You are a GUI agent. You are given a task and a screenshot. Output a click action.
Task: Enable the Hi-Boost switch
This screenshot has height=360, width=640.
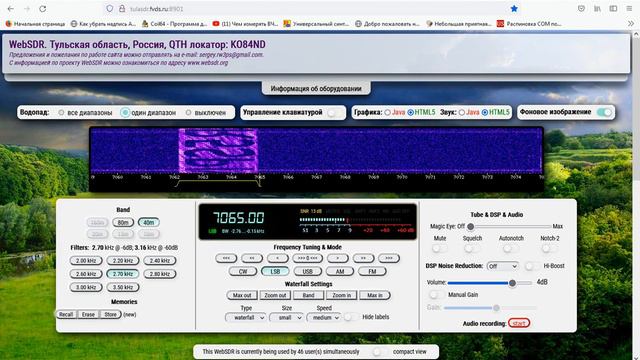(531, 266)
